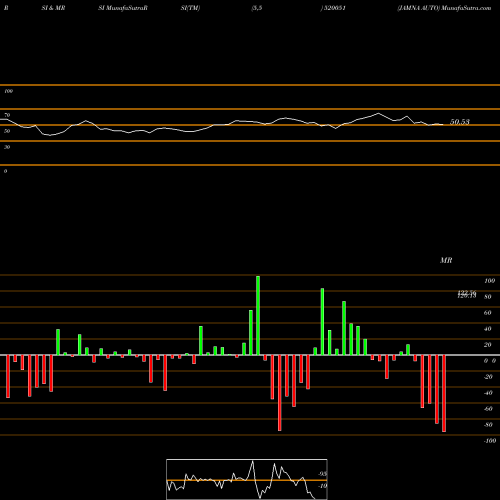Click the RSI axis label 70
The height and width of the screenshot is (500, 500).
[x=7, y=115]
